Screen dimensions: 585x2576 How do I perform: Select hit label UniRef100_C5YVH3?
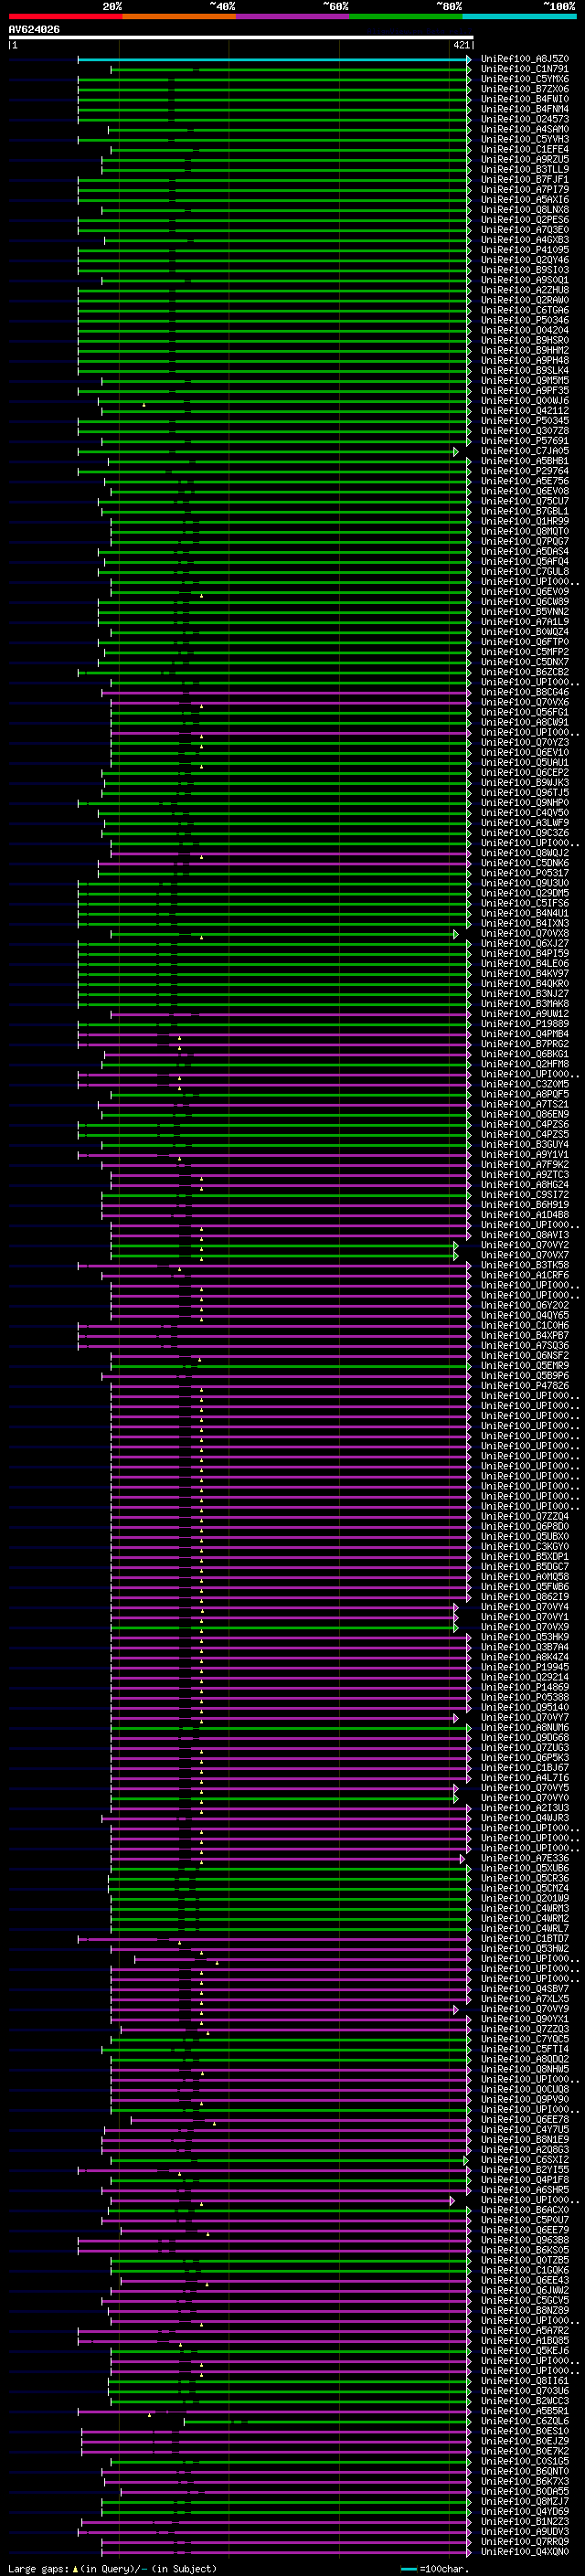[x=525, y=139]
